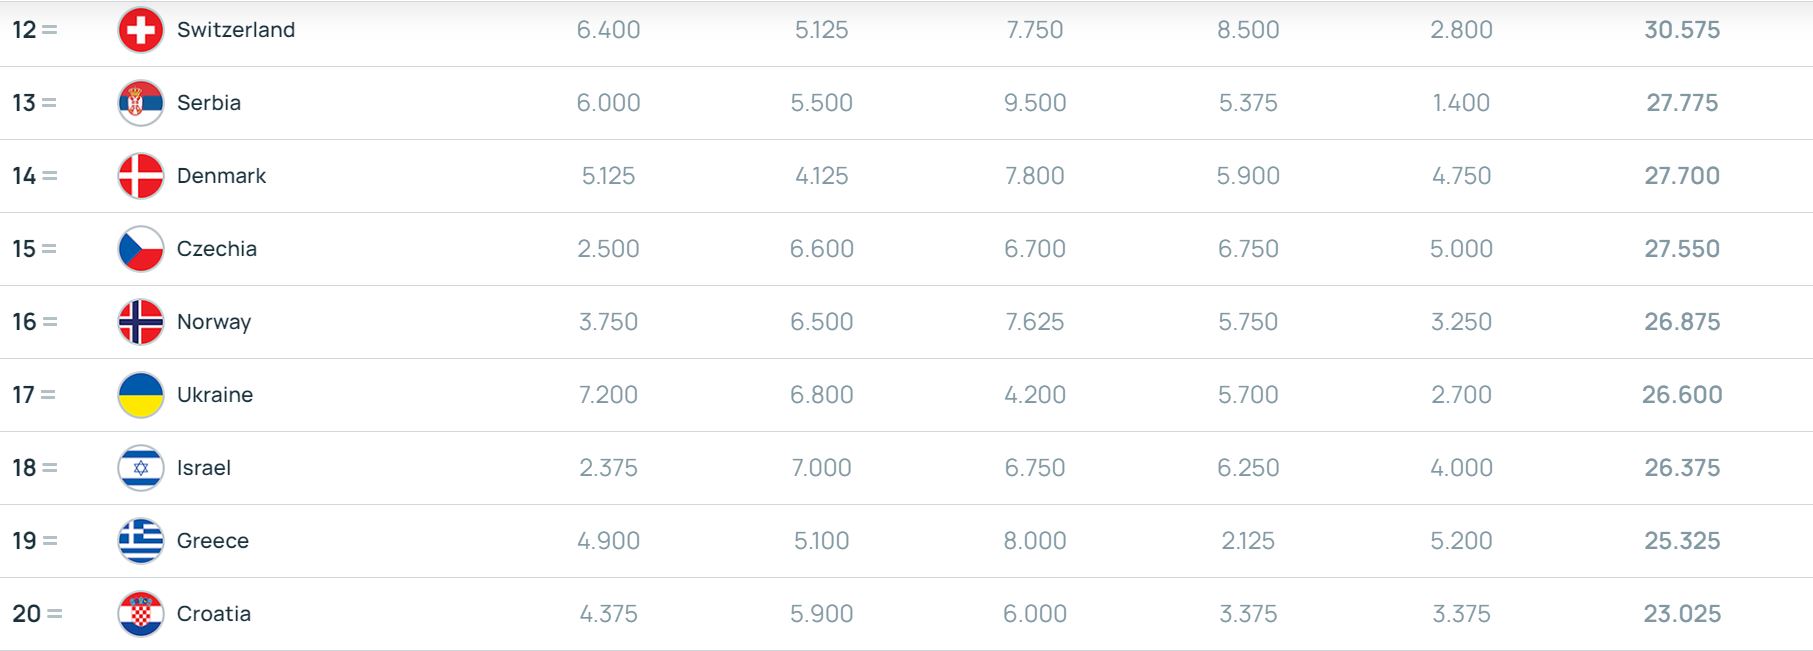Click the Ukraine flag icon
The height and width of the screenshot is (651, 1813).
pyautogui.click(x=141, y=395)
